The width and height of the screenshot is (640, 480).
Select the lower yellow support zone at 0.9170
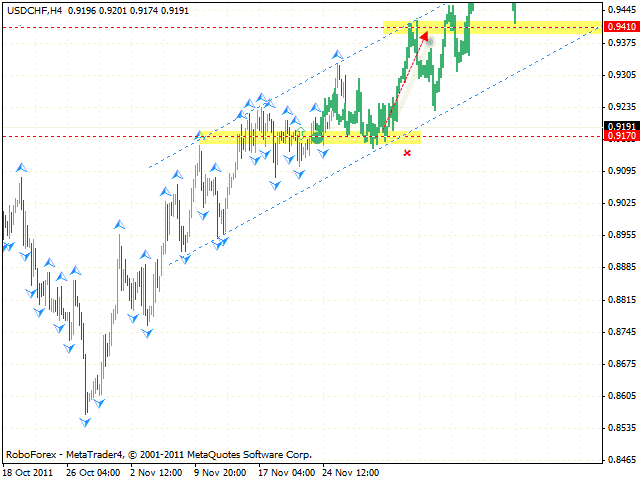click(x=310, y=138)
